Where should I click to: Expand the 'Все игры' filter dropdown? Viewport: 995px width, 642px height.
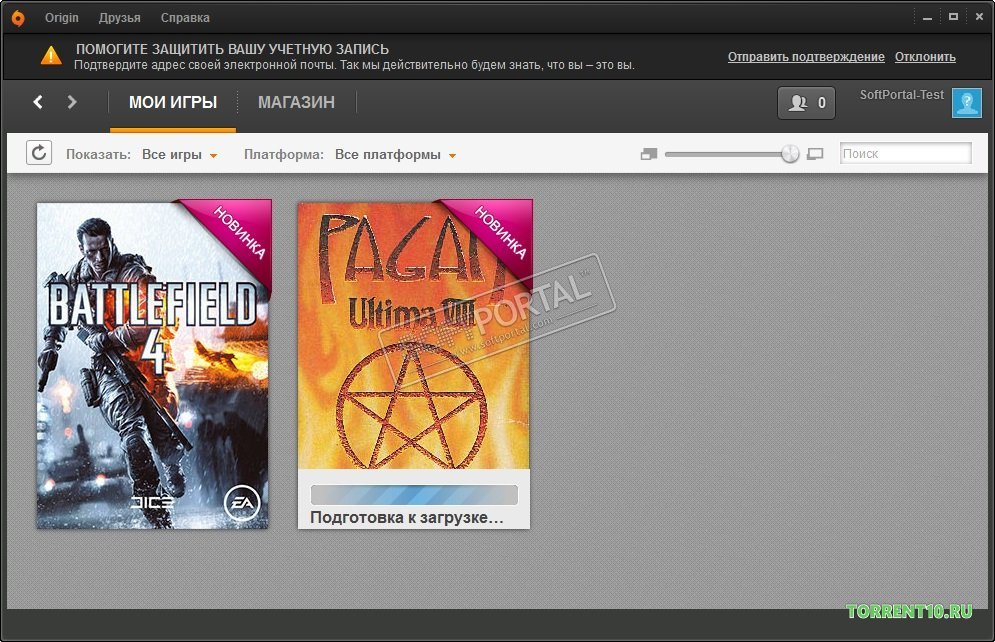(180, 155)
